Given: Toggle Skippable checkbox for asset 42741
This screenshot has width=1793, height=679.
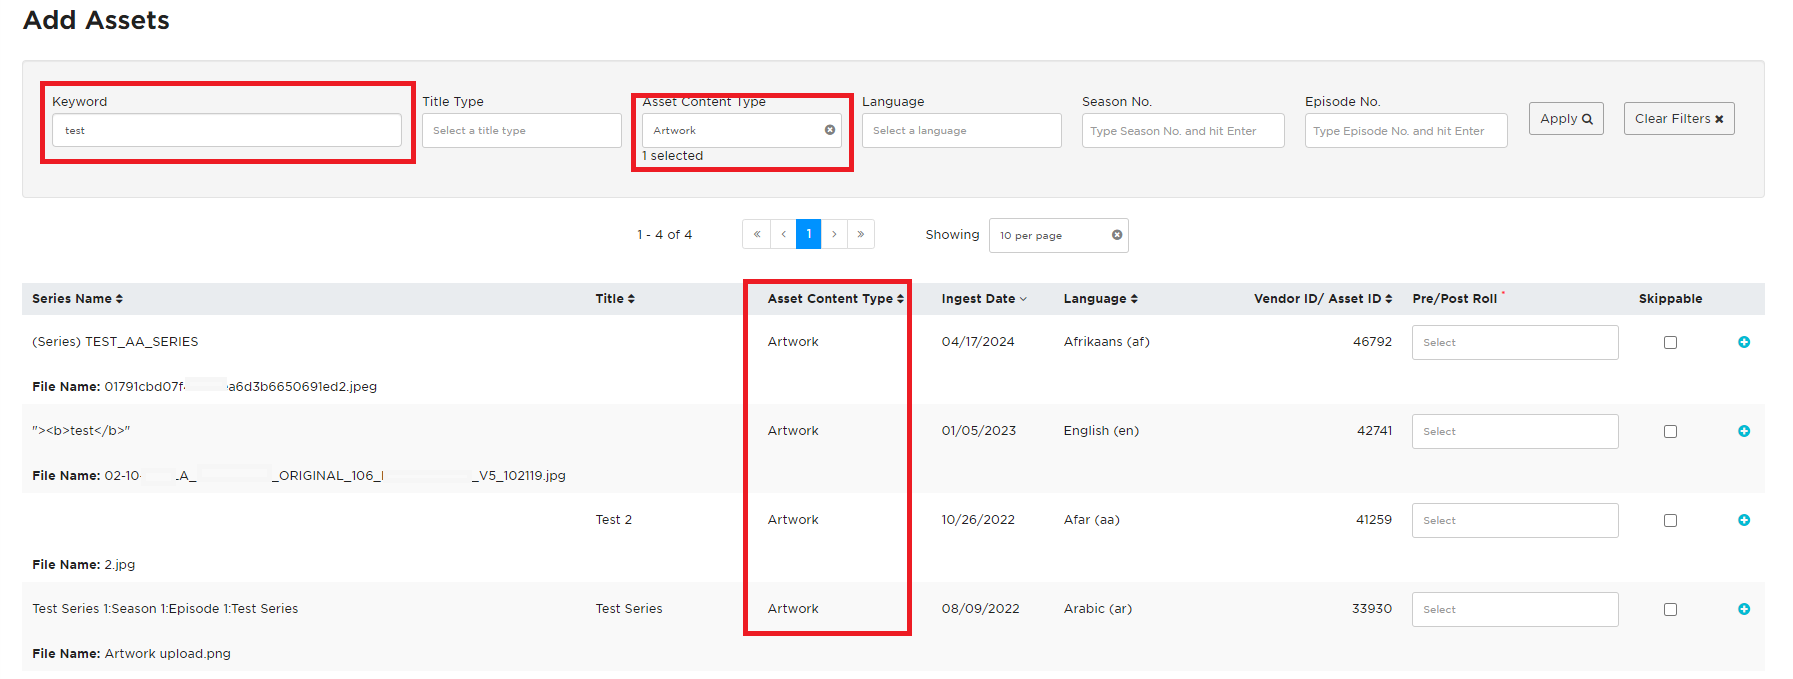Looking at the screenshot, I should point(1670,431).
